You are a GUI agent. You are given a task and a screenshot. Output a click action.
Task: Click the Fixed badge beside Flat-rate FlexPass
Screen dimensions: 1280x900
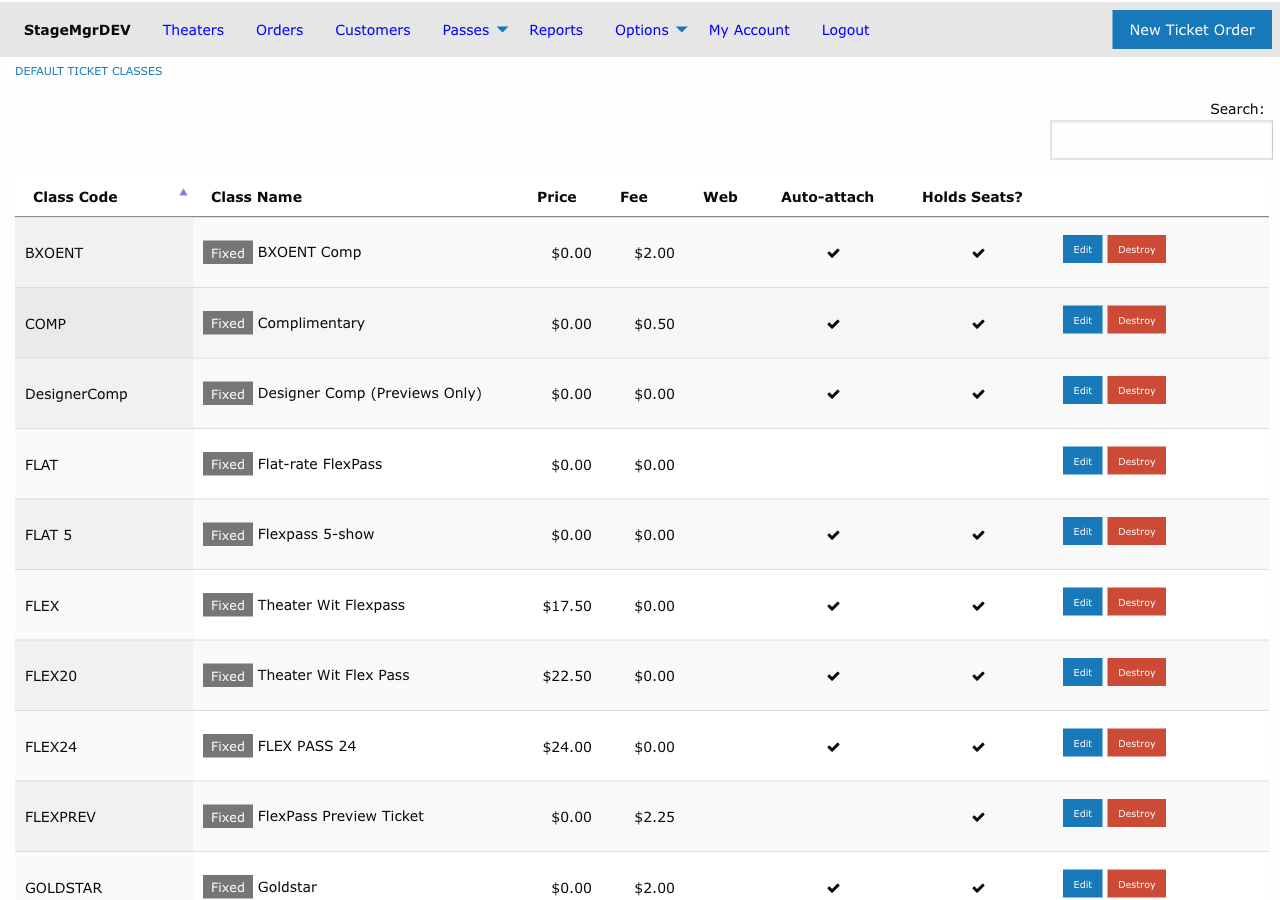[228, 464]
